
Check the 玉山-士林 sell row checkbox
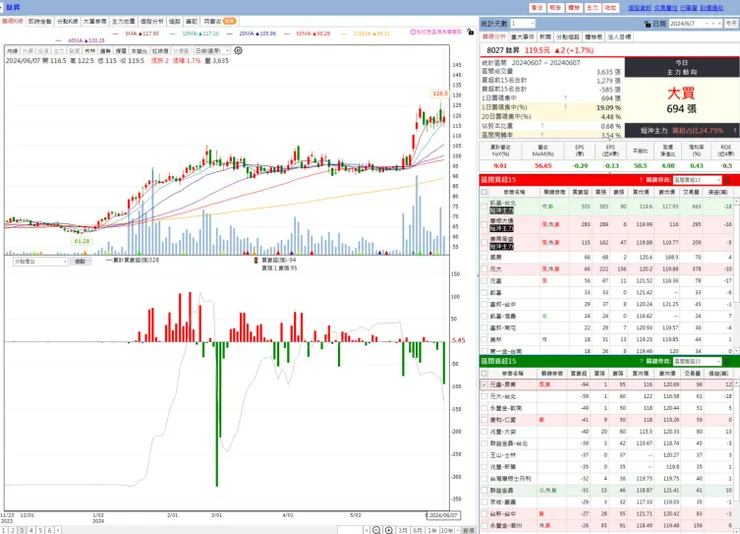[x=484, y=455]
